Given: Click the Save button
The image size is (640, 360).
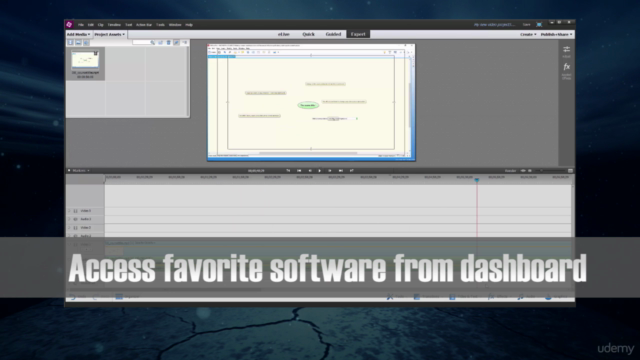Looking at the screenshot, I should tap(527, 24).
